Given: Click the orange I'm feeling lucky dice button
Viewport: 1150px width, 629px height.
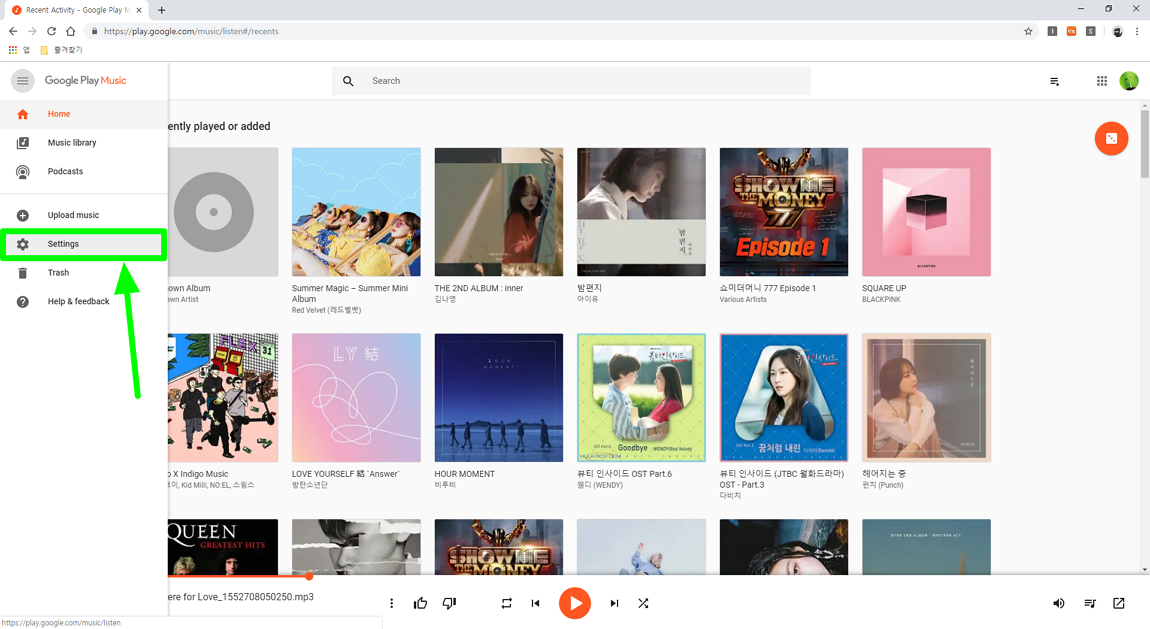Looking at the screenshot, I should (x=1111, y=139).
